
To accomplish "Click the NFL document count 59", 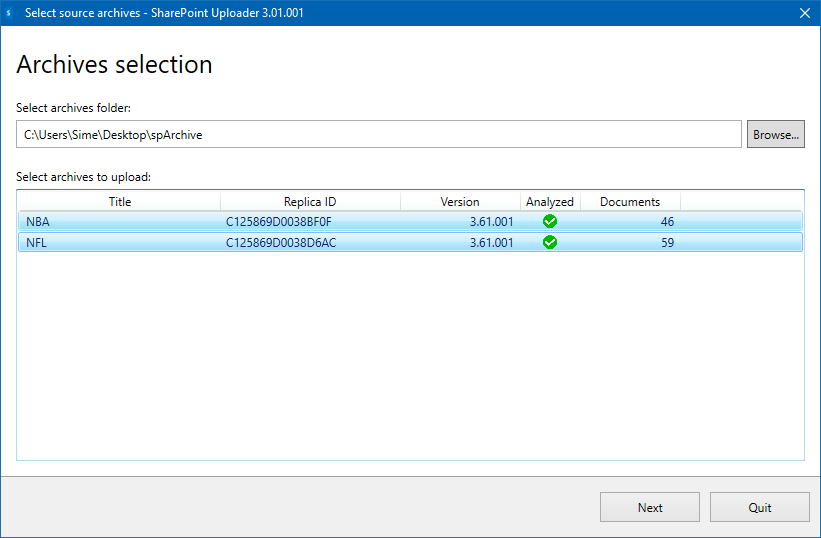I will 667,242.
